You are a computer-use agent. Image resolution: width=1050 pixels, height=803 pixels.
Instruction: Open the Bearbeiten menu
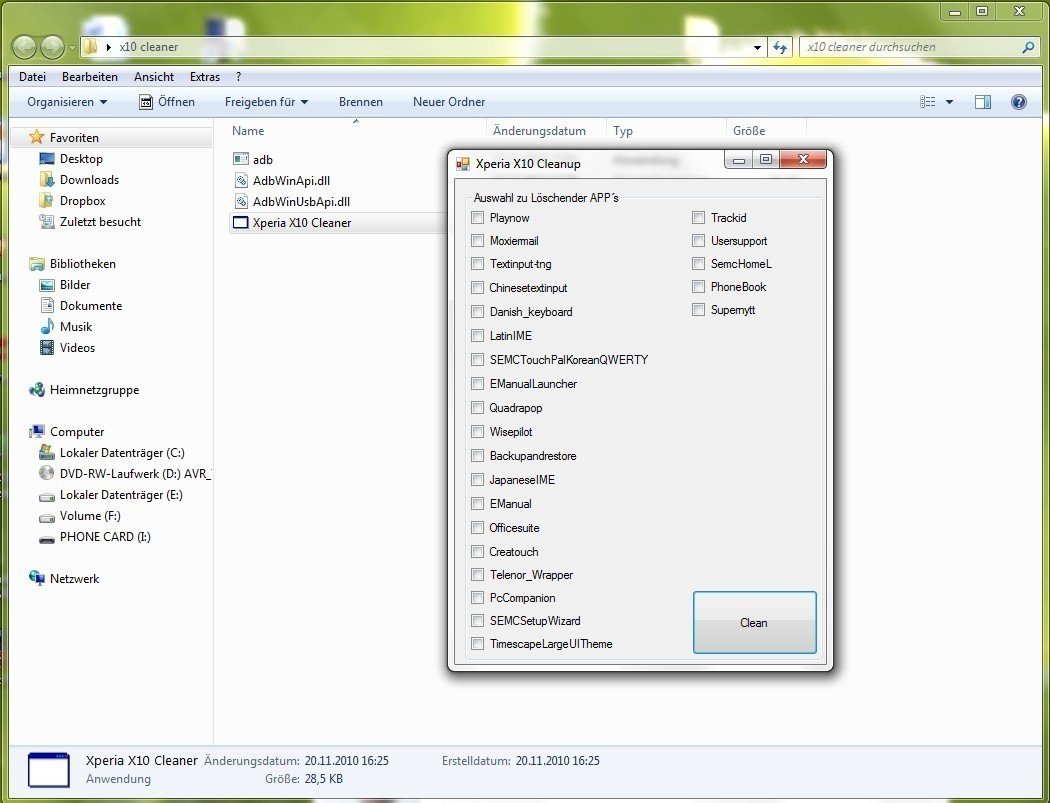tap(90, 77)
